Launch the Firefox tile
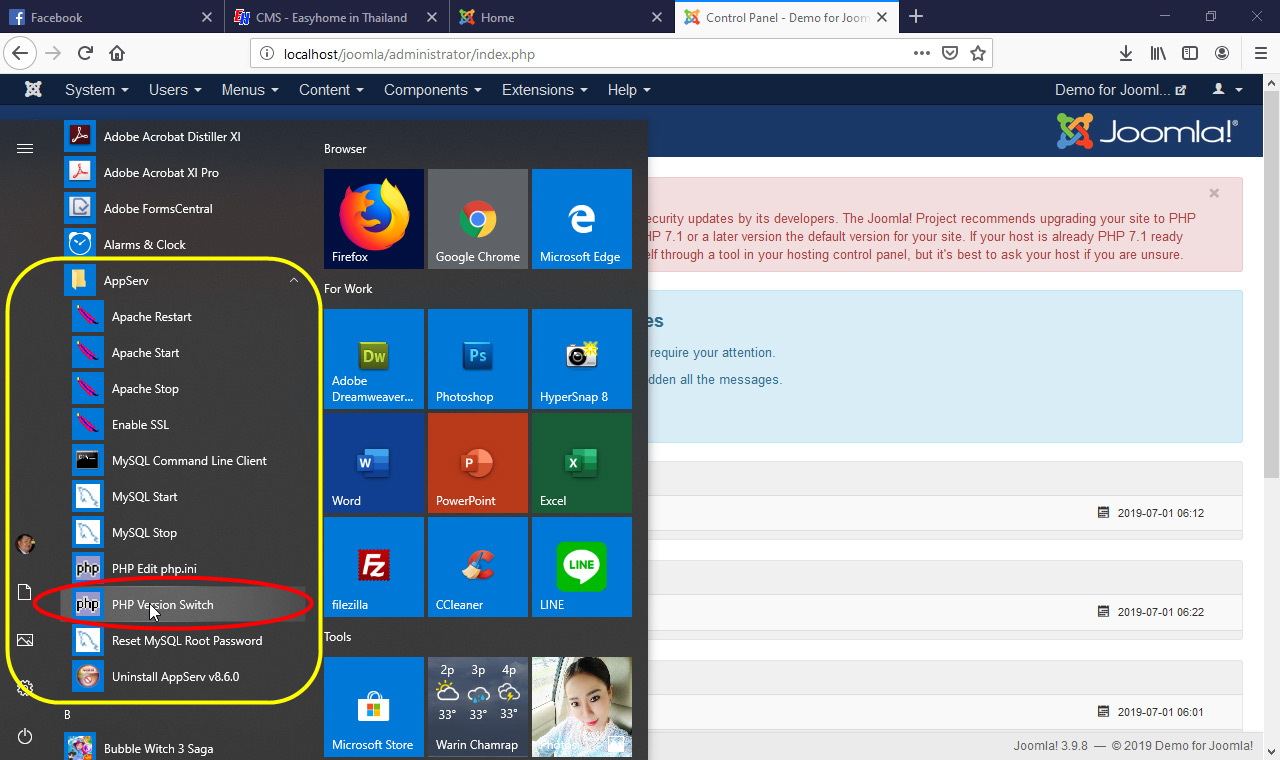1280x760 pixels. click(x=373, y=218)
